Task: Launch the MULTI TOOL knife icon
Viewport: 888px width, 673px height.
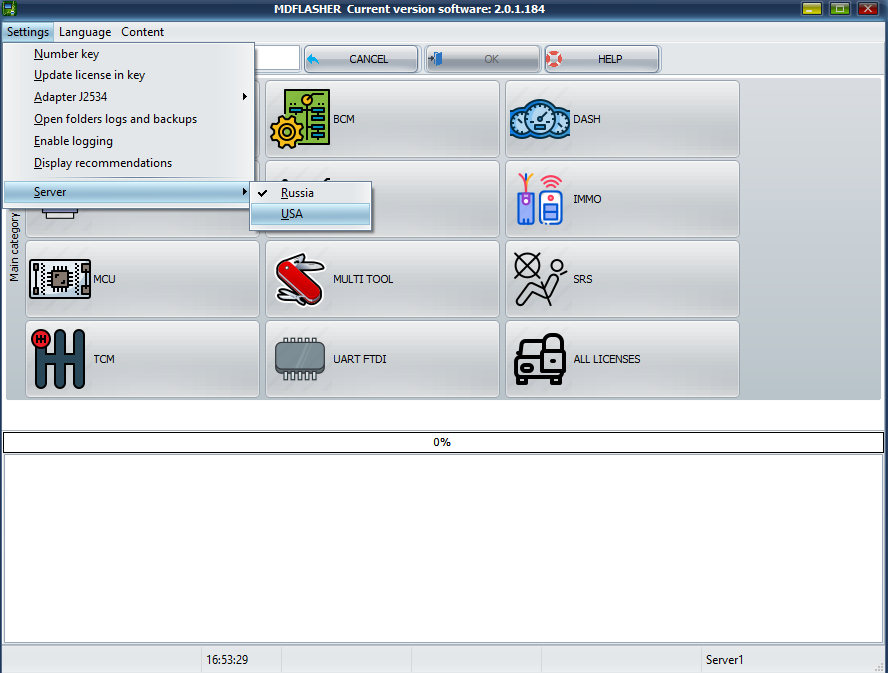Action: point(300,279)
